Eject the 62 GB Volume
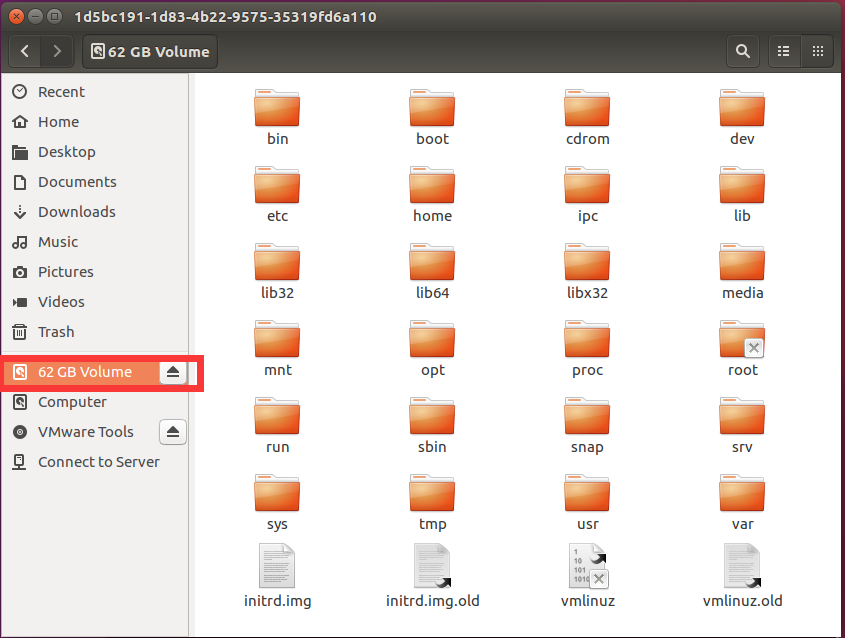Screen dimensions: 845x638 point(173,372)
